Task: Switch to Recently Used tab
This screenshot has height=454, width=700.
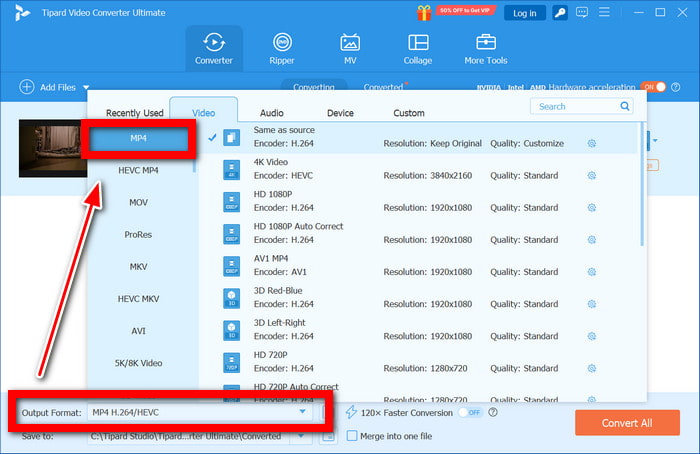Action: (135, 113)
